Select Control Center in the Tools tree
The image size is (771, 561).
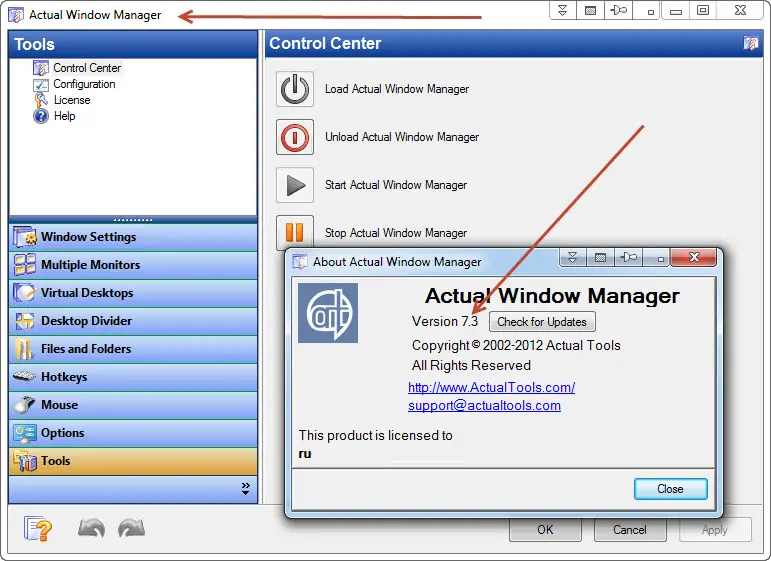point(87,68)
